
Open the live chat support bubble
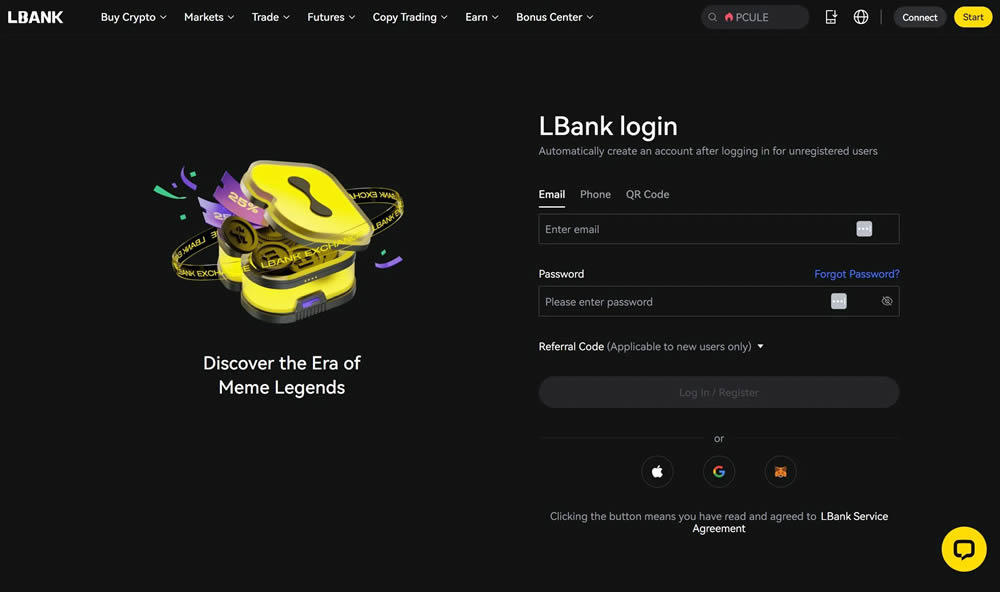point(964,549)
